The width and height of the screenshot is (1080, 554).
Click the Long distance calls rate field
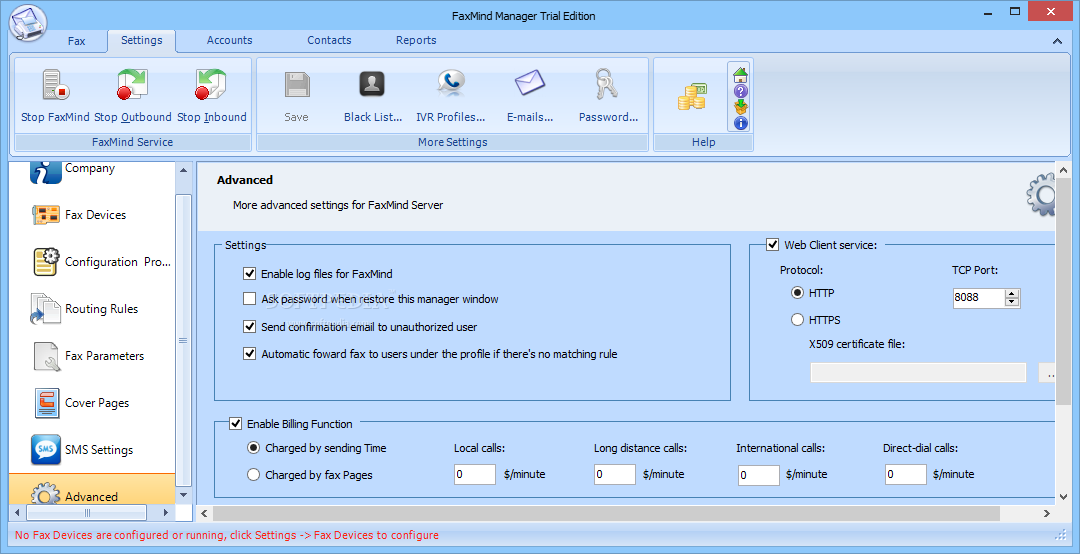[x=614, y=474]
